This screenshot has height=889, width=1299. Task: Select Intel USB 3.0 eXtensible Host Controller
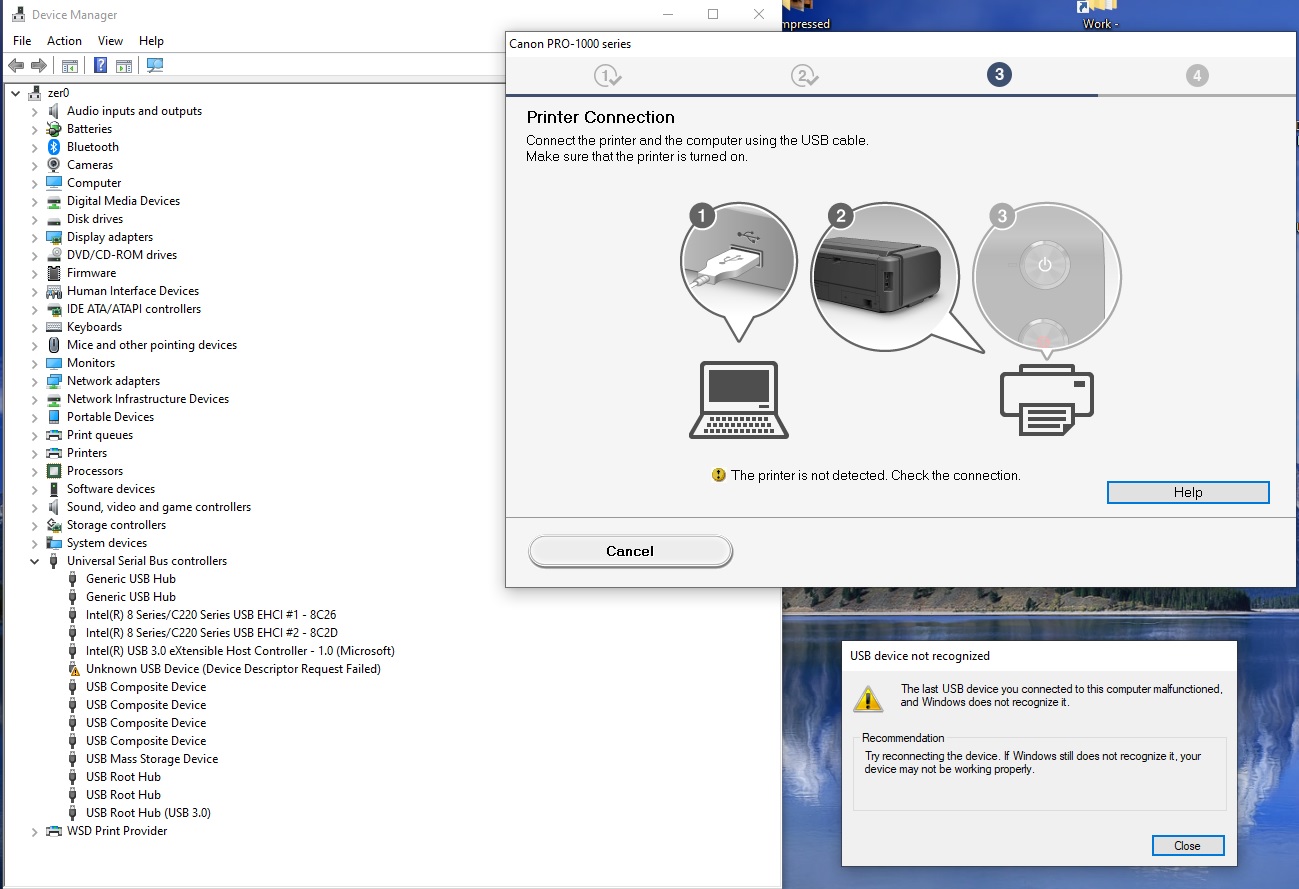point(240,651)
